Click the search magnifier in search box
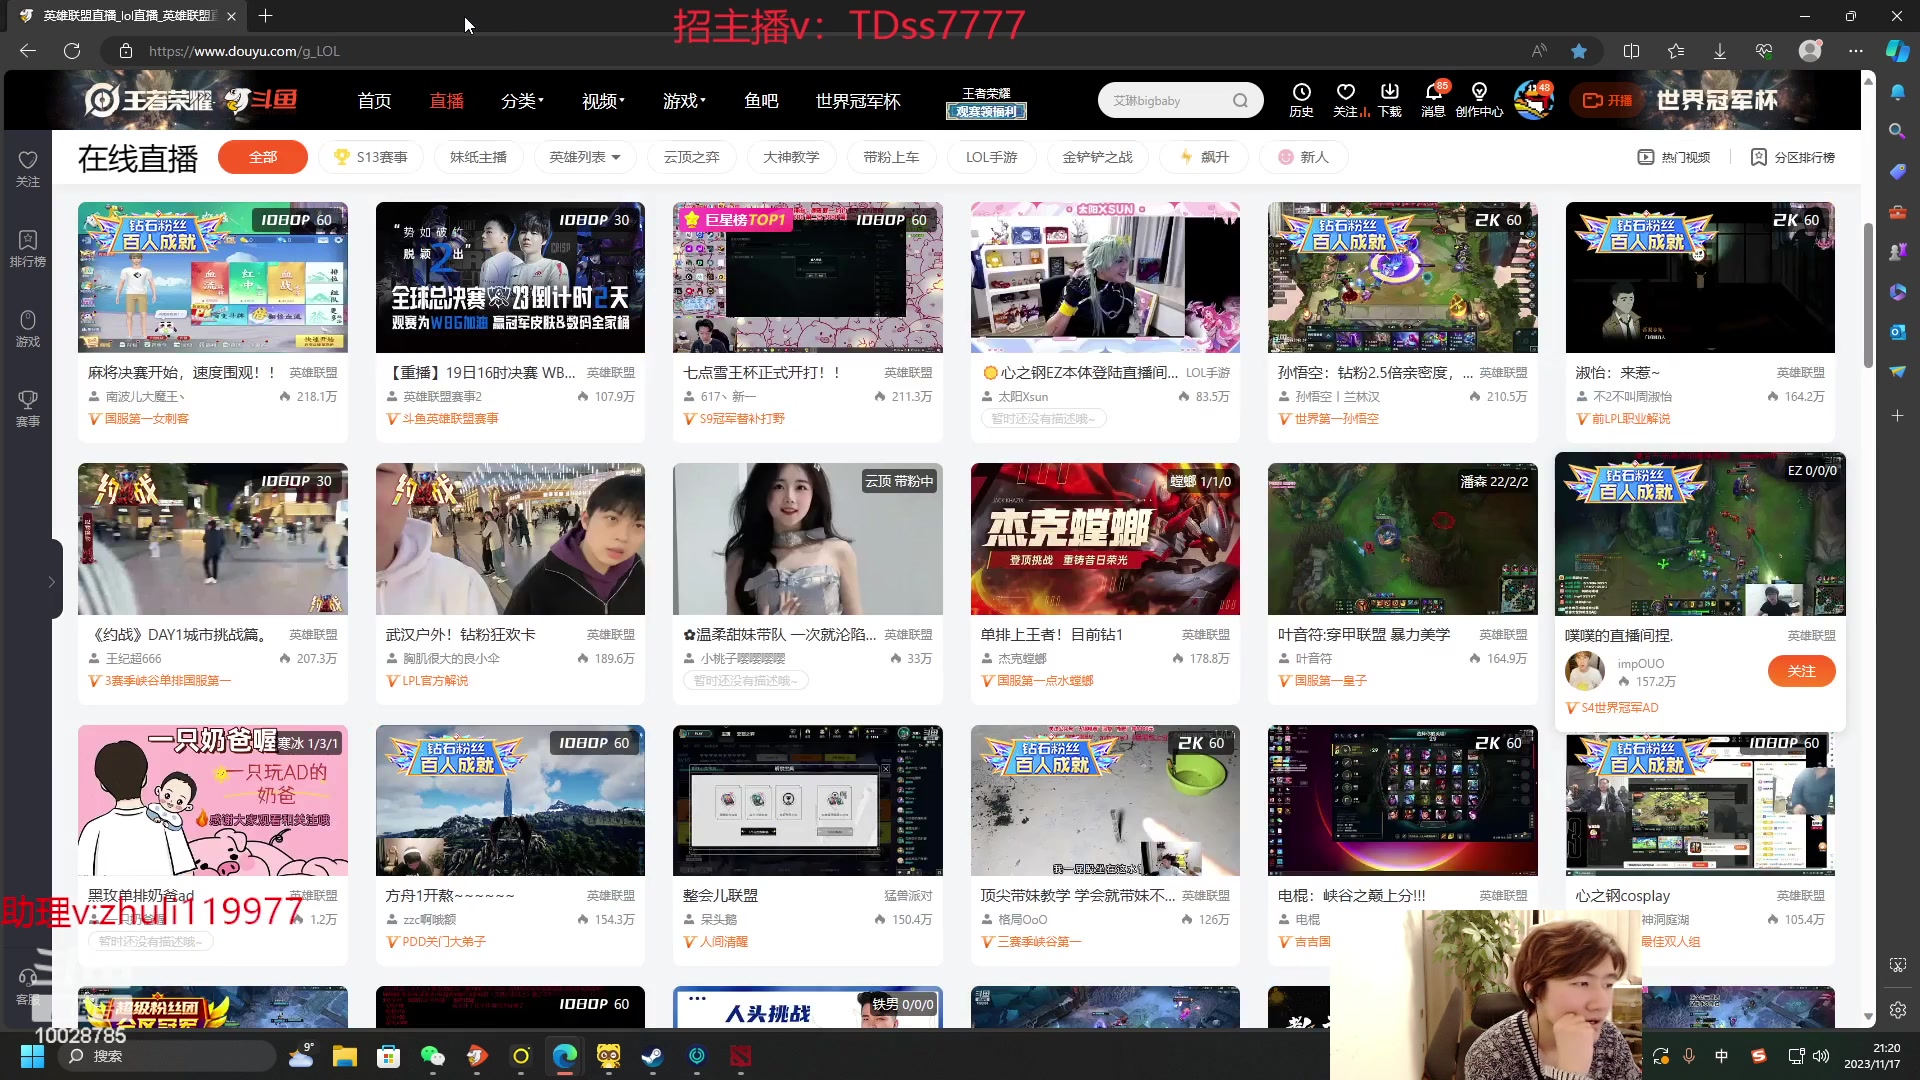This screenshot has height=1080, width=1920. [1240, 100]
